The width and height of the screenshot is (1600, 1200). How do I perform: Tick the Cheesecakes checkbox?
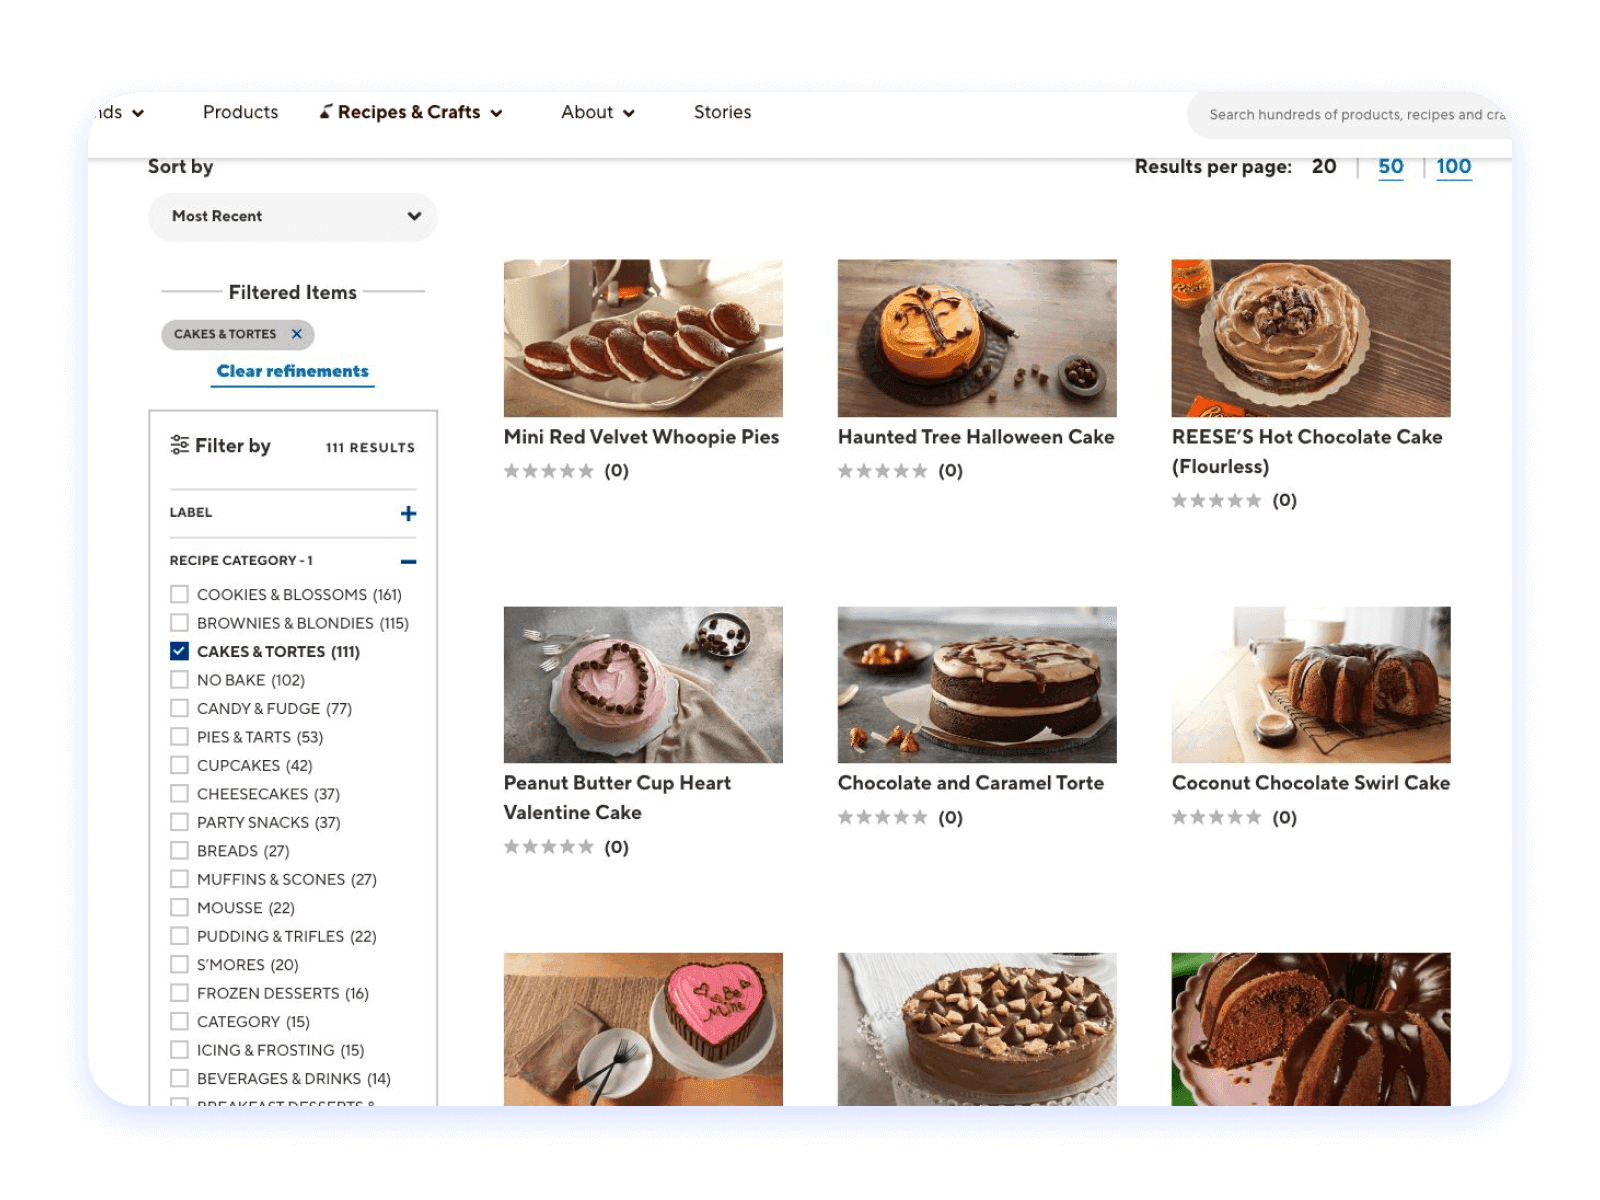pyautogui.click(x=180, y=794)
